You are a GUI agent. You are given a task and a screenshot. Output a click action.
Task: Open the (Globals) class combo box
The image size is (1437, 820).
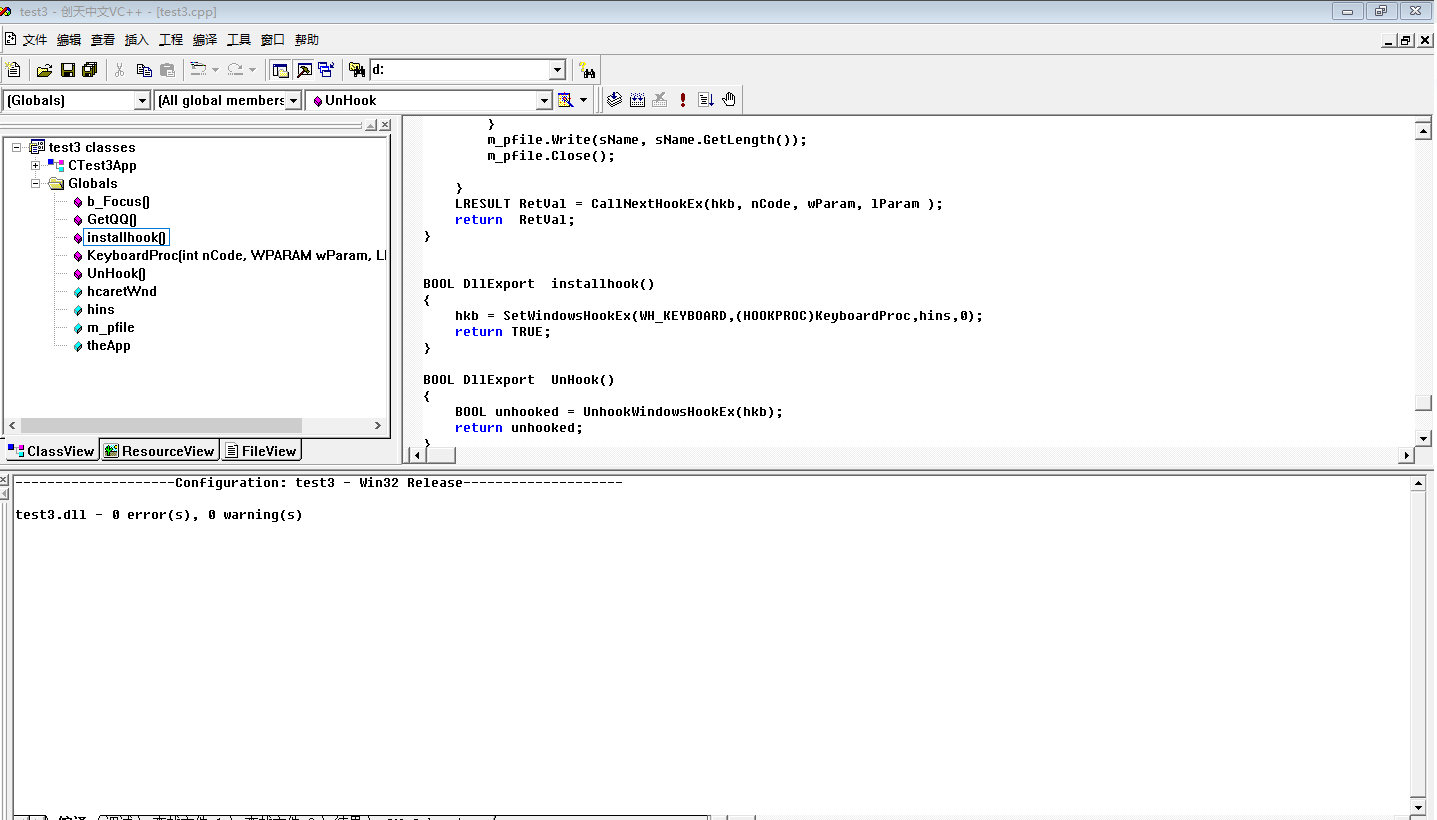pyautogui.click(x=77, y=100)
